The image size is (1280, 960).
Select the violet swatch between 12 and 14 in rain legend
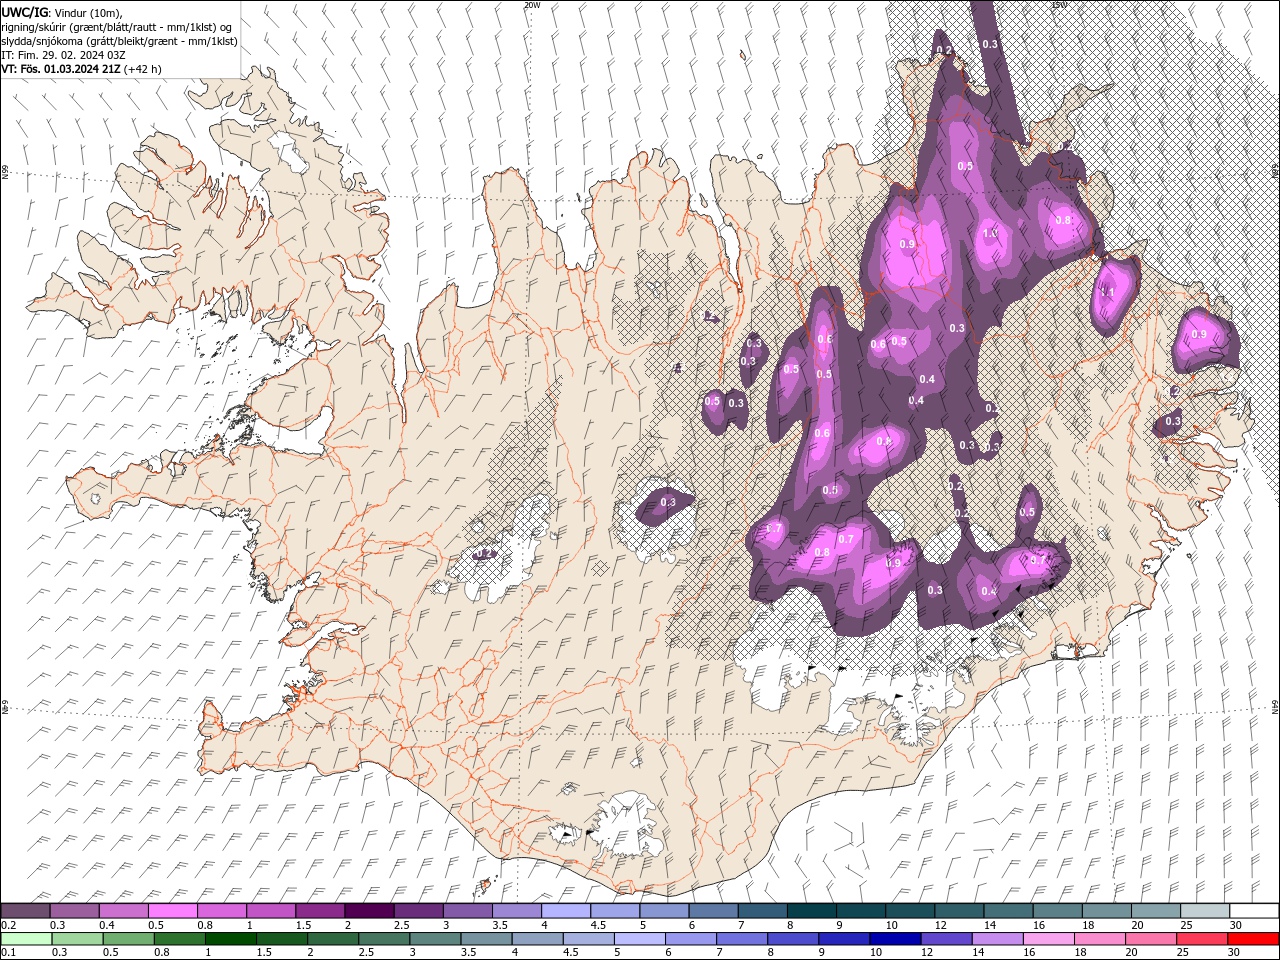click(x=946, y=939)
